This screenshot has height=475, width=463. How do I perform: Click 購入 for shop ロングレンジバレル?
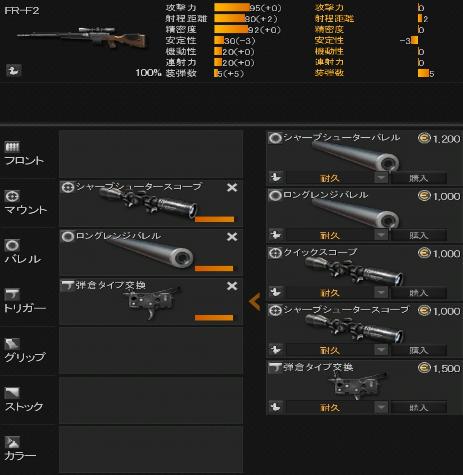(x=418, y=235)
